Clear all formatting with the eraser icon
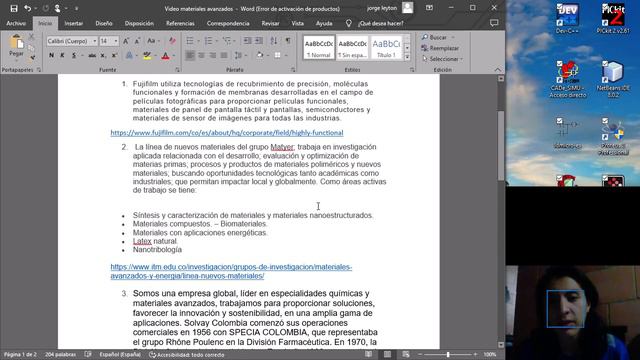The image size is (640, 360). pos(172,41)
